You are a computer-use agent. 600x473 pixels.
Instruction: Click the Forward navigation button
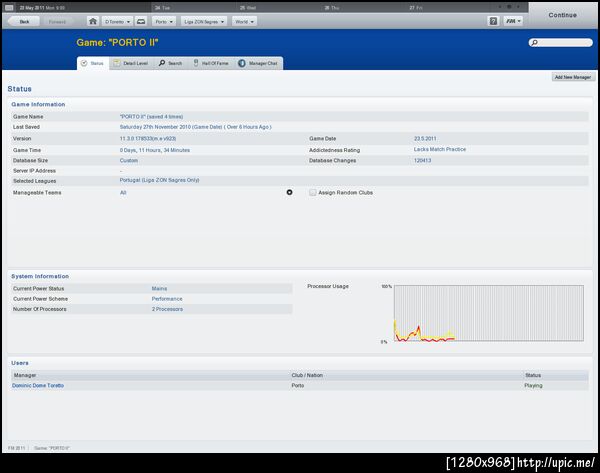(x=57, y=22)
